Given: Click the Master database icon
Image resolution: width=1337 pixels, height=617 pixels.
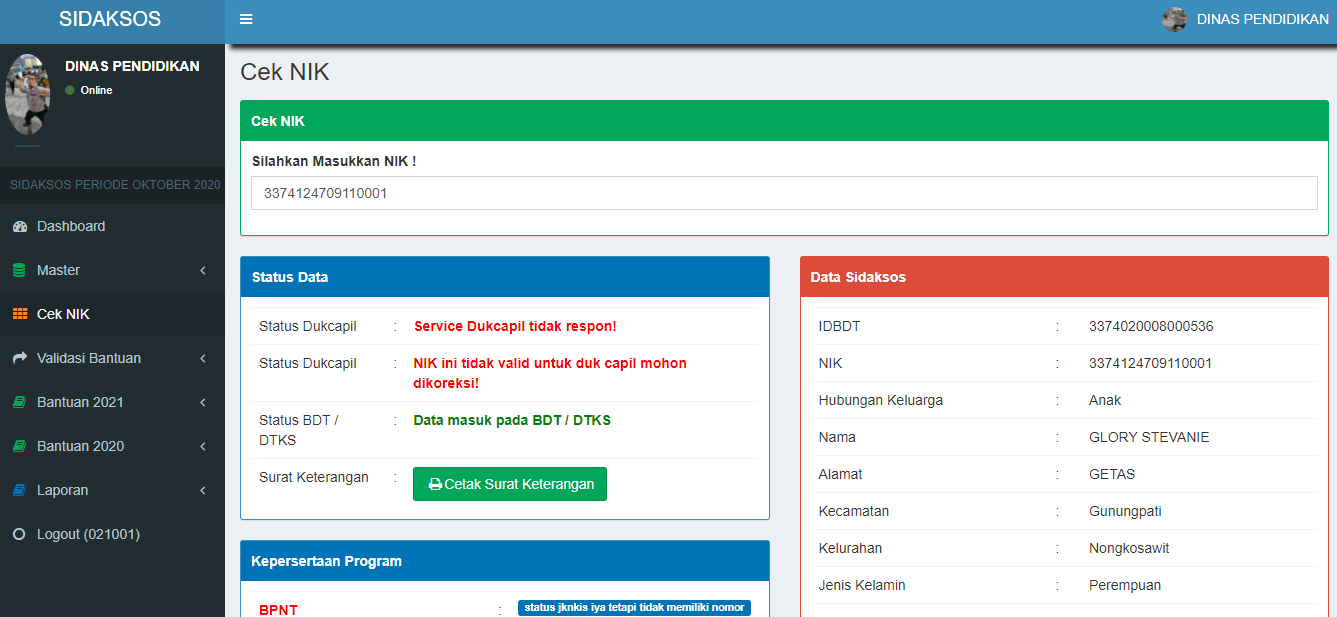Looking at the screenshot, I should click(19, 270).
